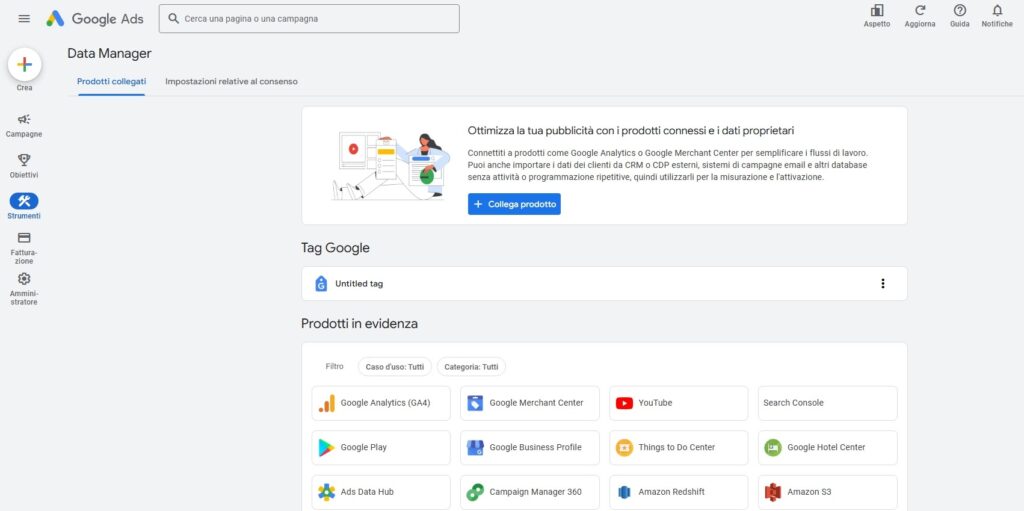Click the search field for pages or campaigns
The width and height of the screenshot is (1024, 511).
pyautogui.click(x=310, y=19)
